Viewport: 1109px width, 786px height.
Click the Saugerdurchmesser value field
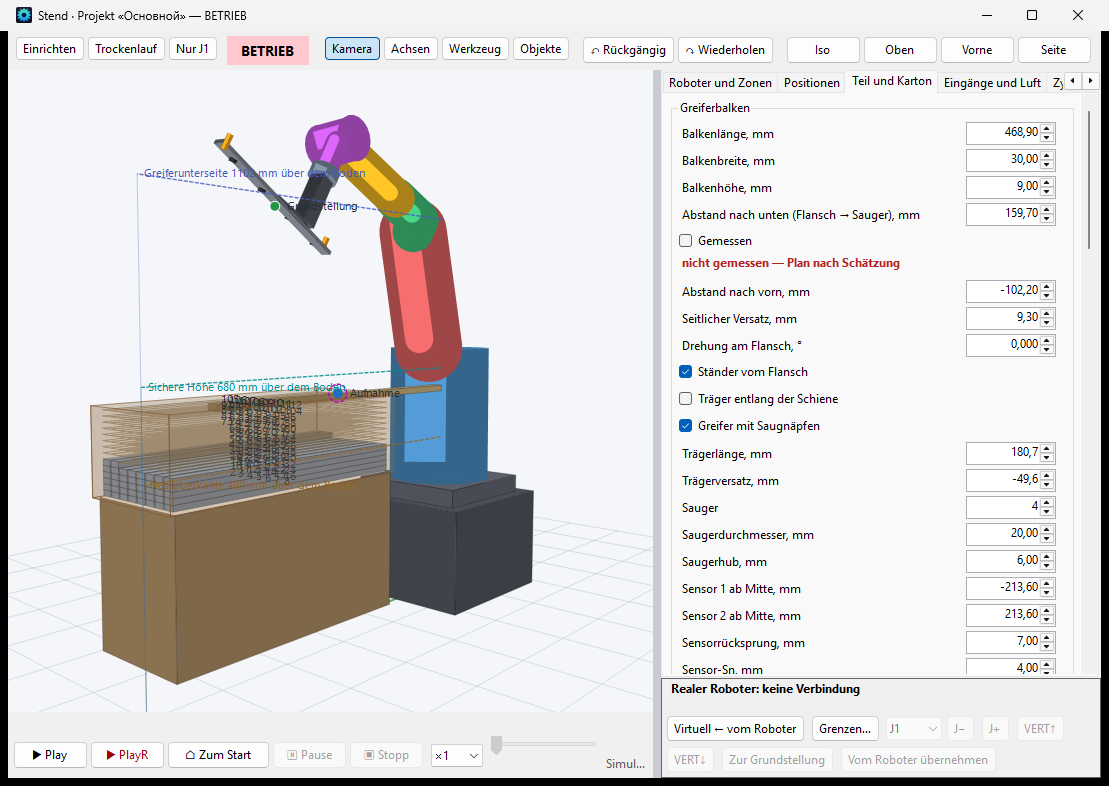(x=1004, y=533)
